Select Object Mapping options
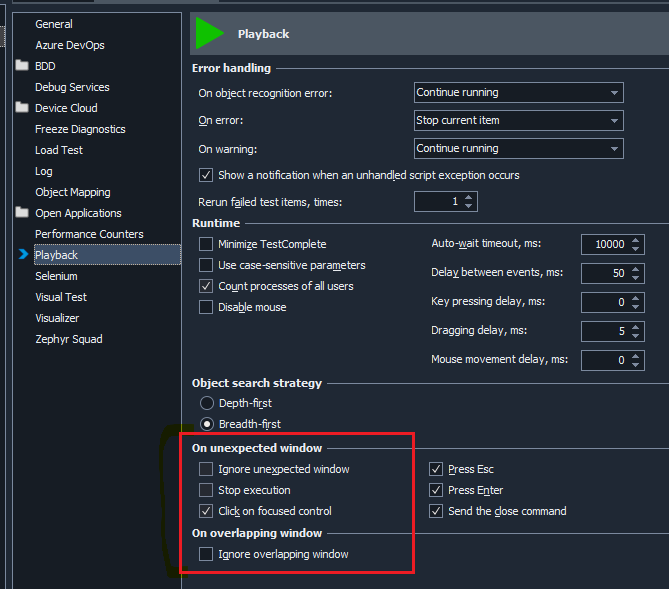Screen dimensions: 669x589 [73, 192]
